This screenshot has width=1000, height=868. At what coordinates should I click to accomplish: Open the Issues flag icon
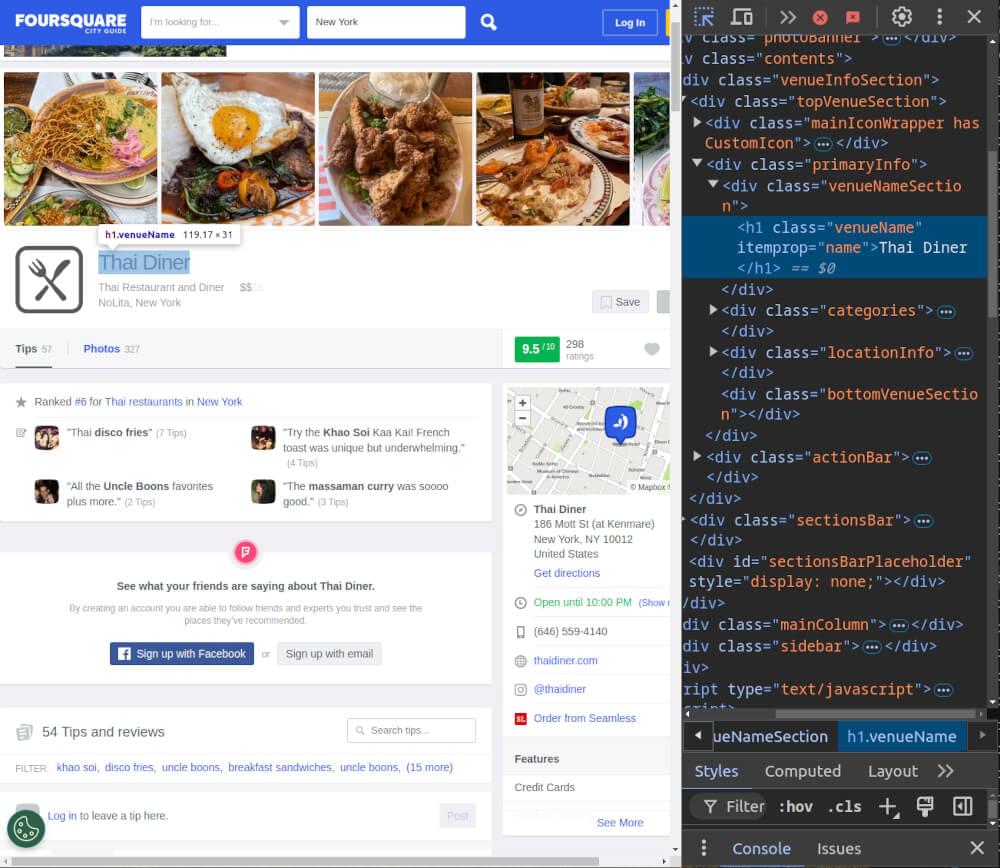coord(854,17)
